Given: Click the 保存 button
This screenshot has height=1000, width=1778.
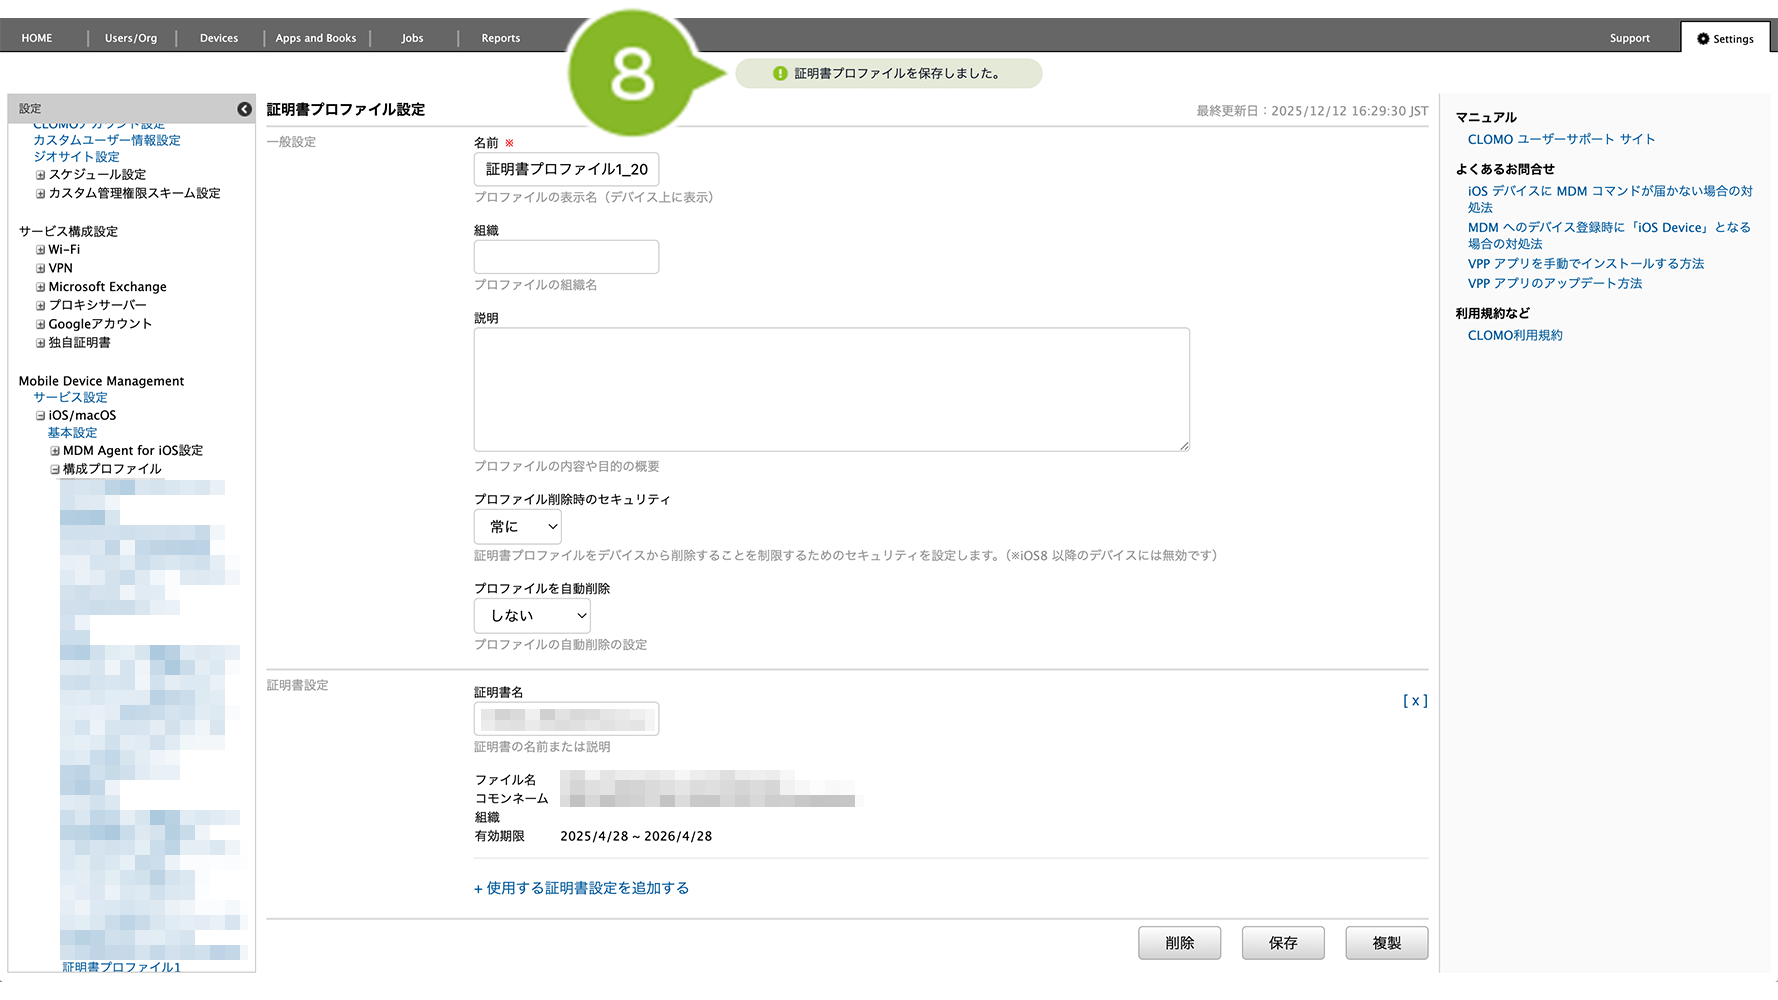Looking at the screenshot, I should [x=1283, y=943].
